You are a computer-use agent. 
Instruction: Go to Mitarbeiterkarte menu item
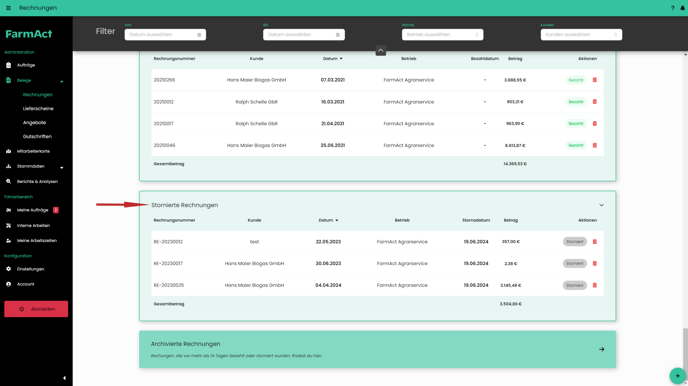33,151
